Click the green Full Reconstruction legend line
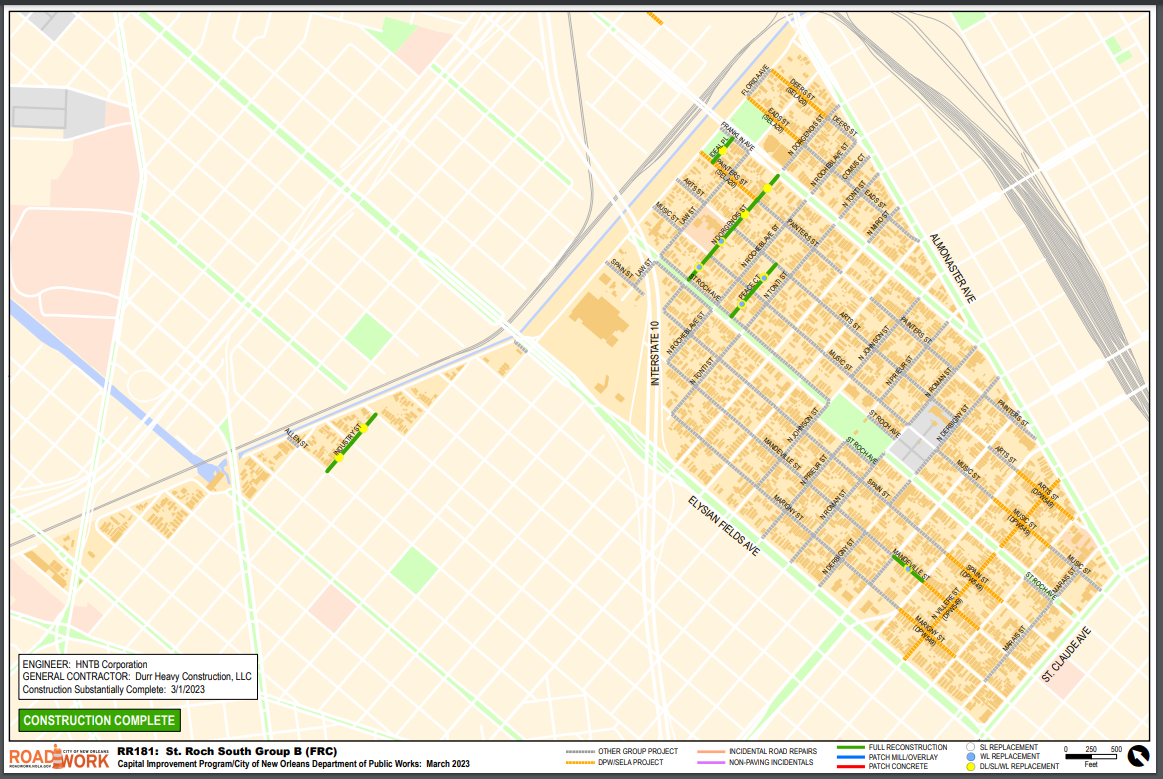 [851, 747]
